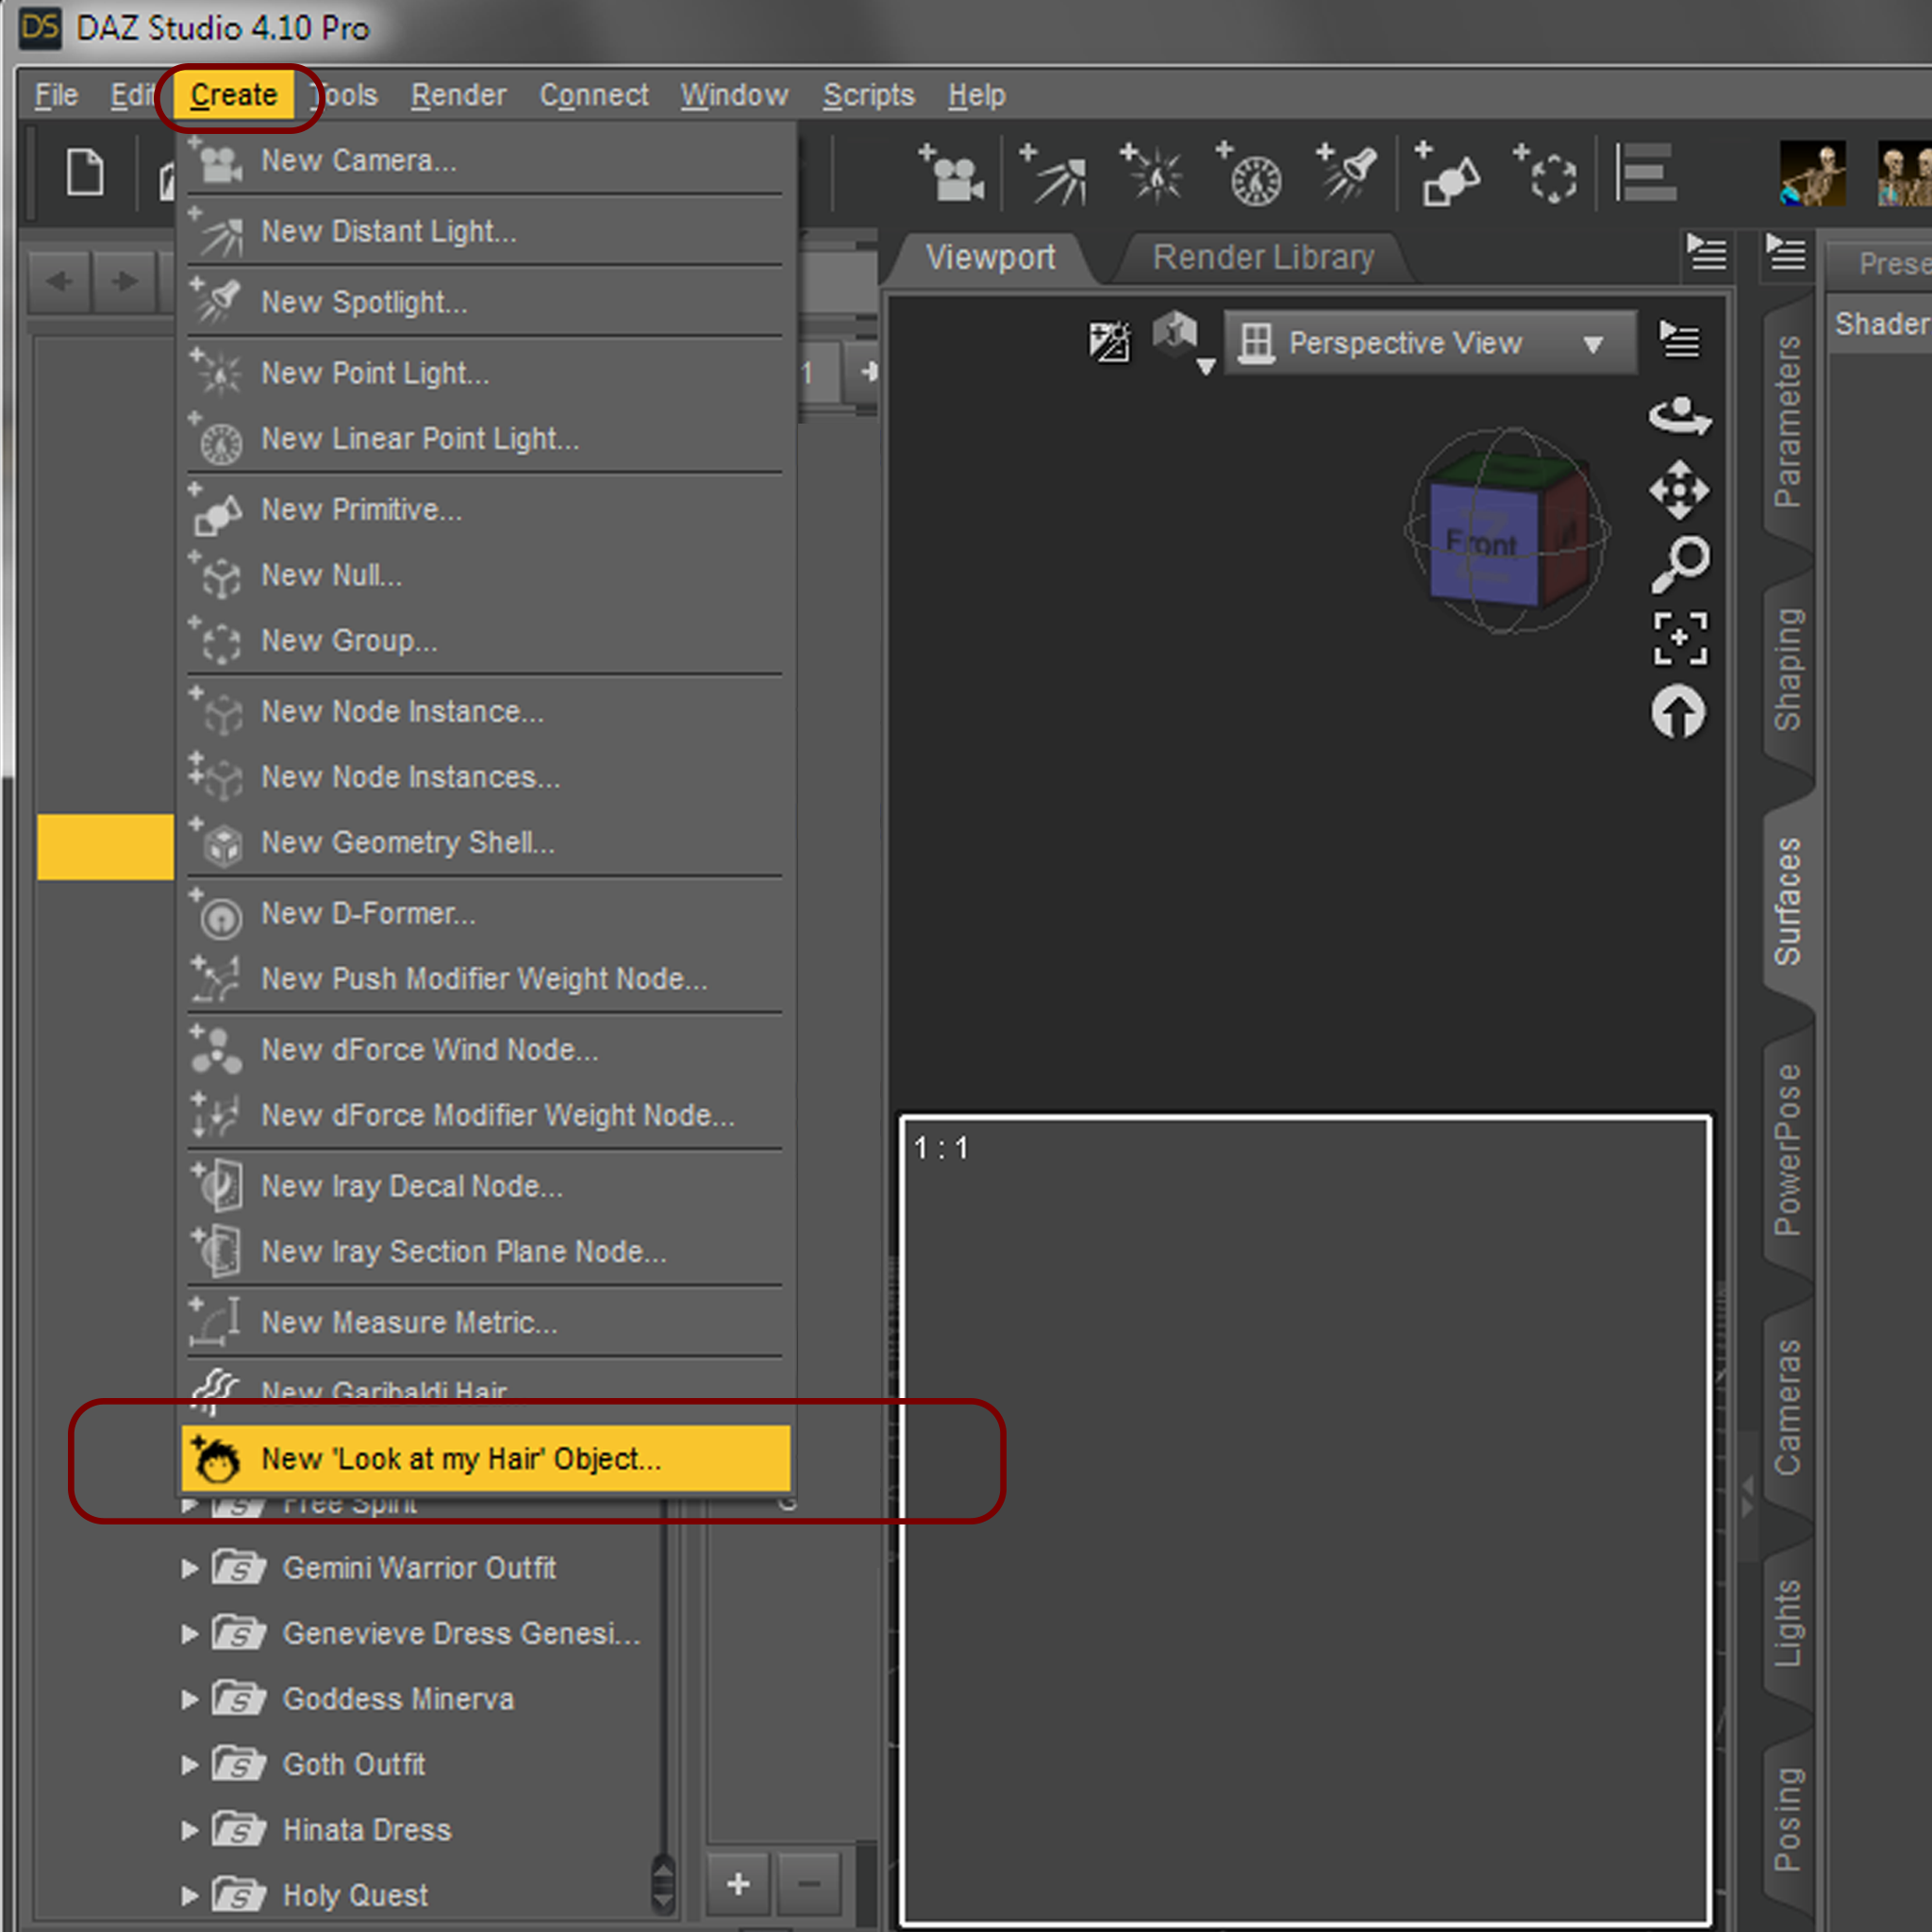Click the plus button below list
Screen dimensions: 1932x1932
[x=738, y=1884]
